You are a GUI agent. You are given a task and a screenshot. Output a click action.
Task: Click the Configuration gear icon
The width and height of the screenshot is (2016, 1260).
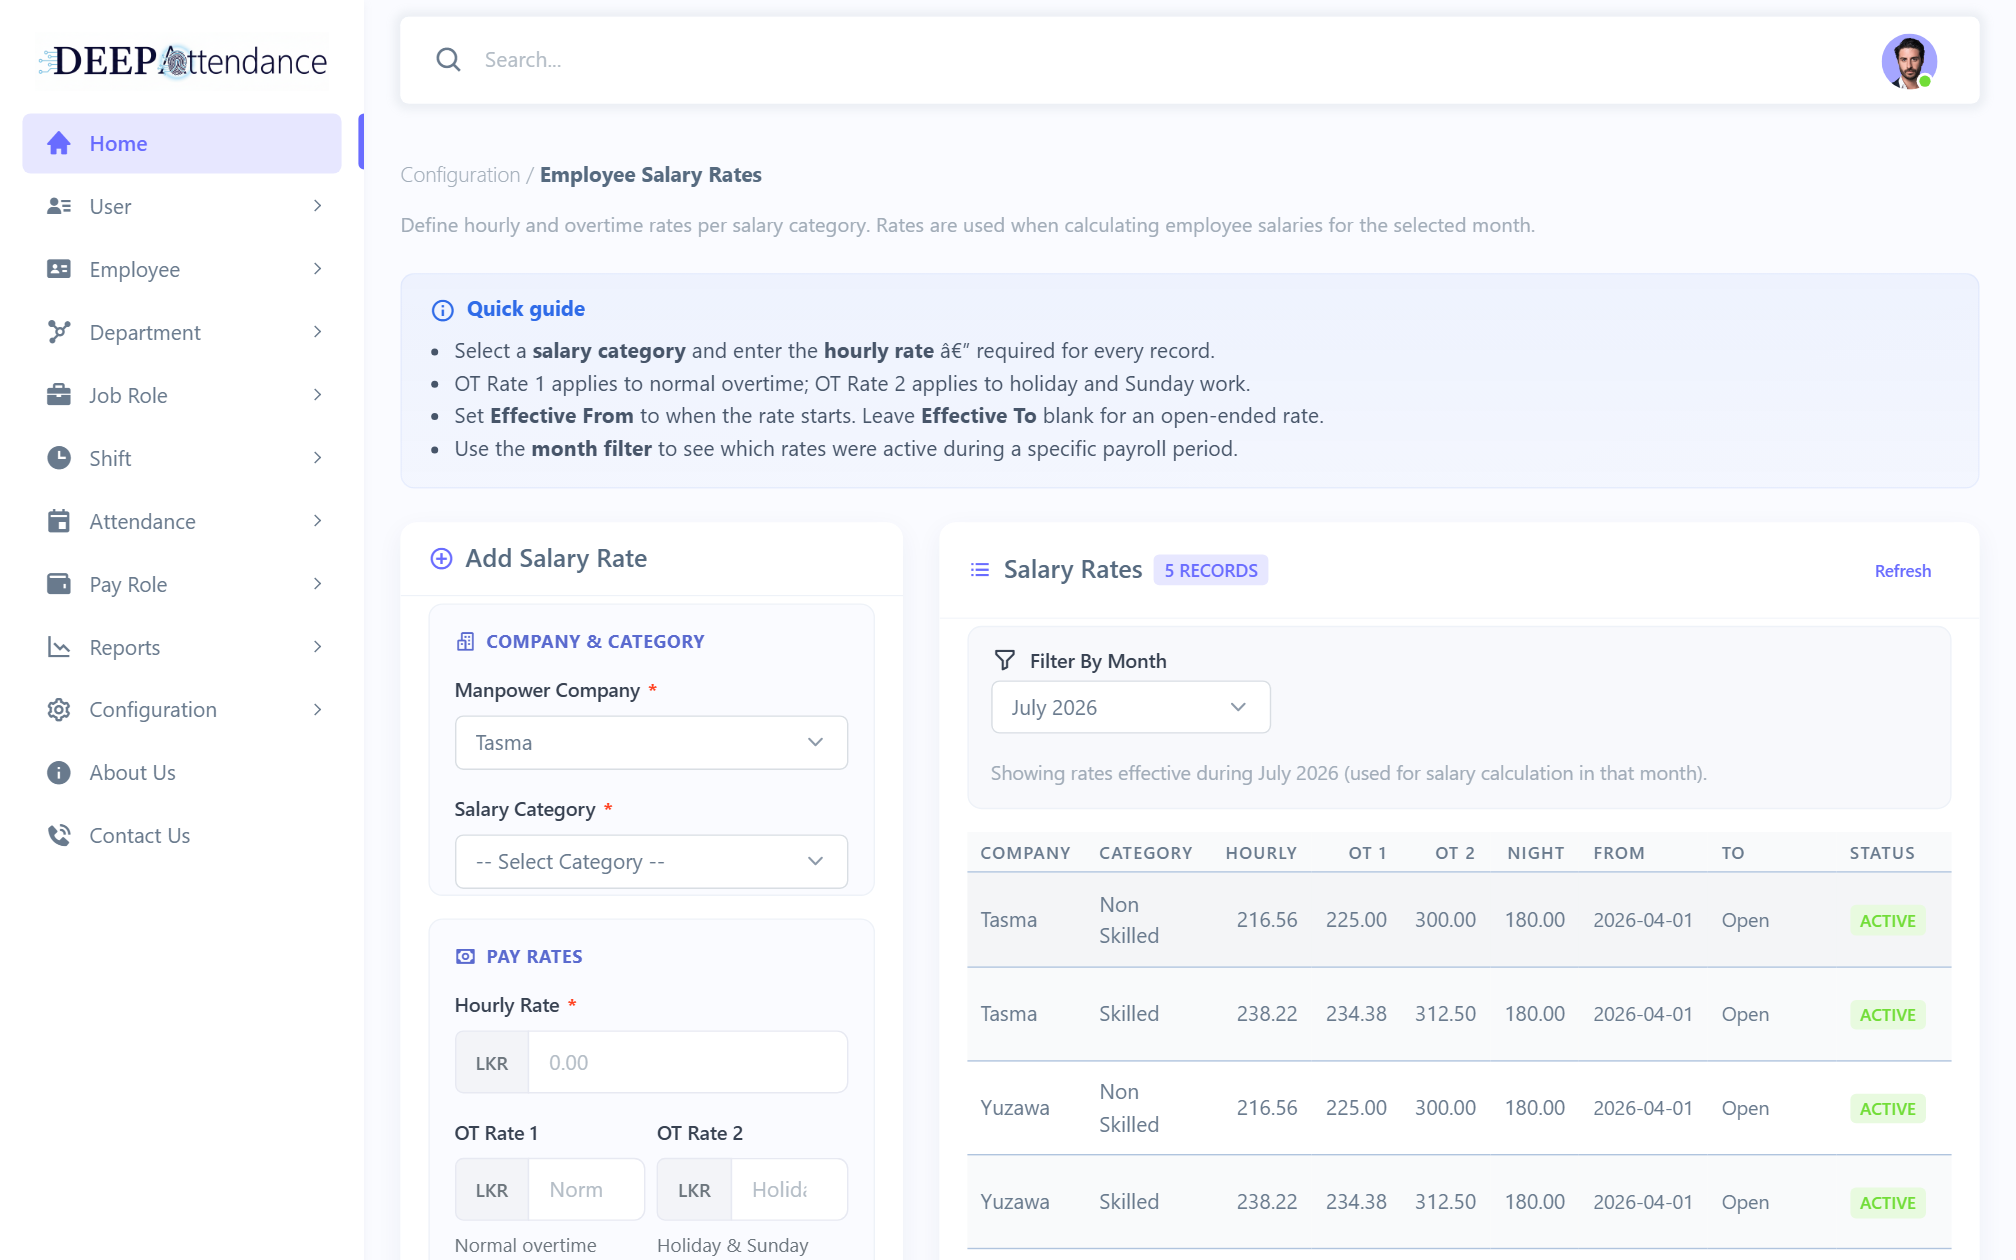(59, 710)
